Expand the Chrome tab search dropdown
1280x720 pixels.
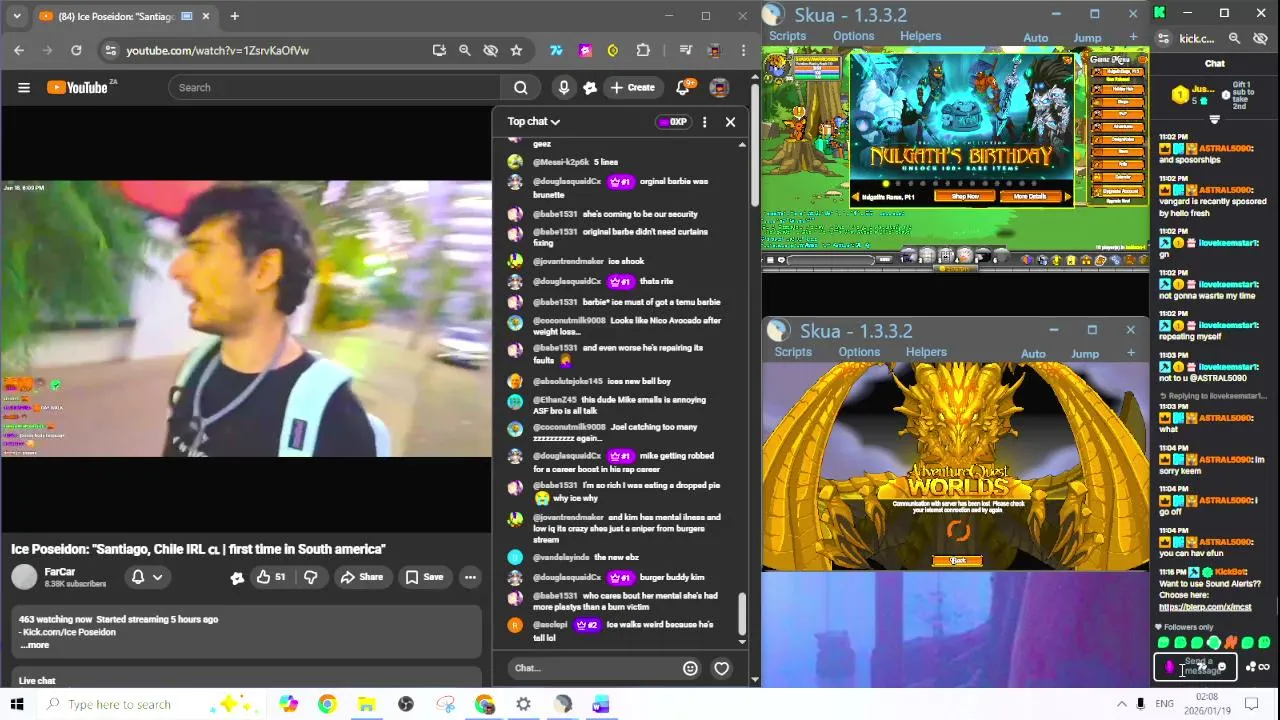(x=16, y=16)
